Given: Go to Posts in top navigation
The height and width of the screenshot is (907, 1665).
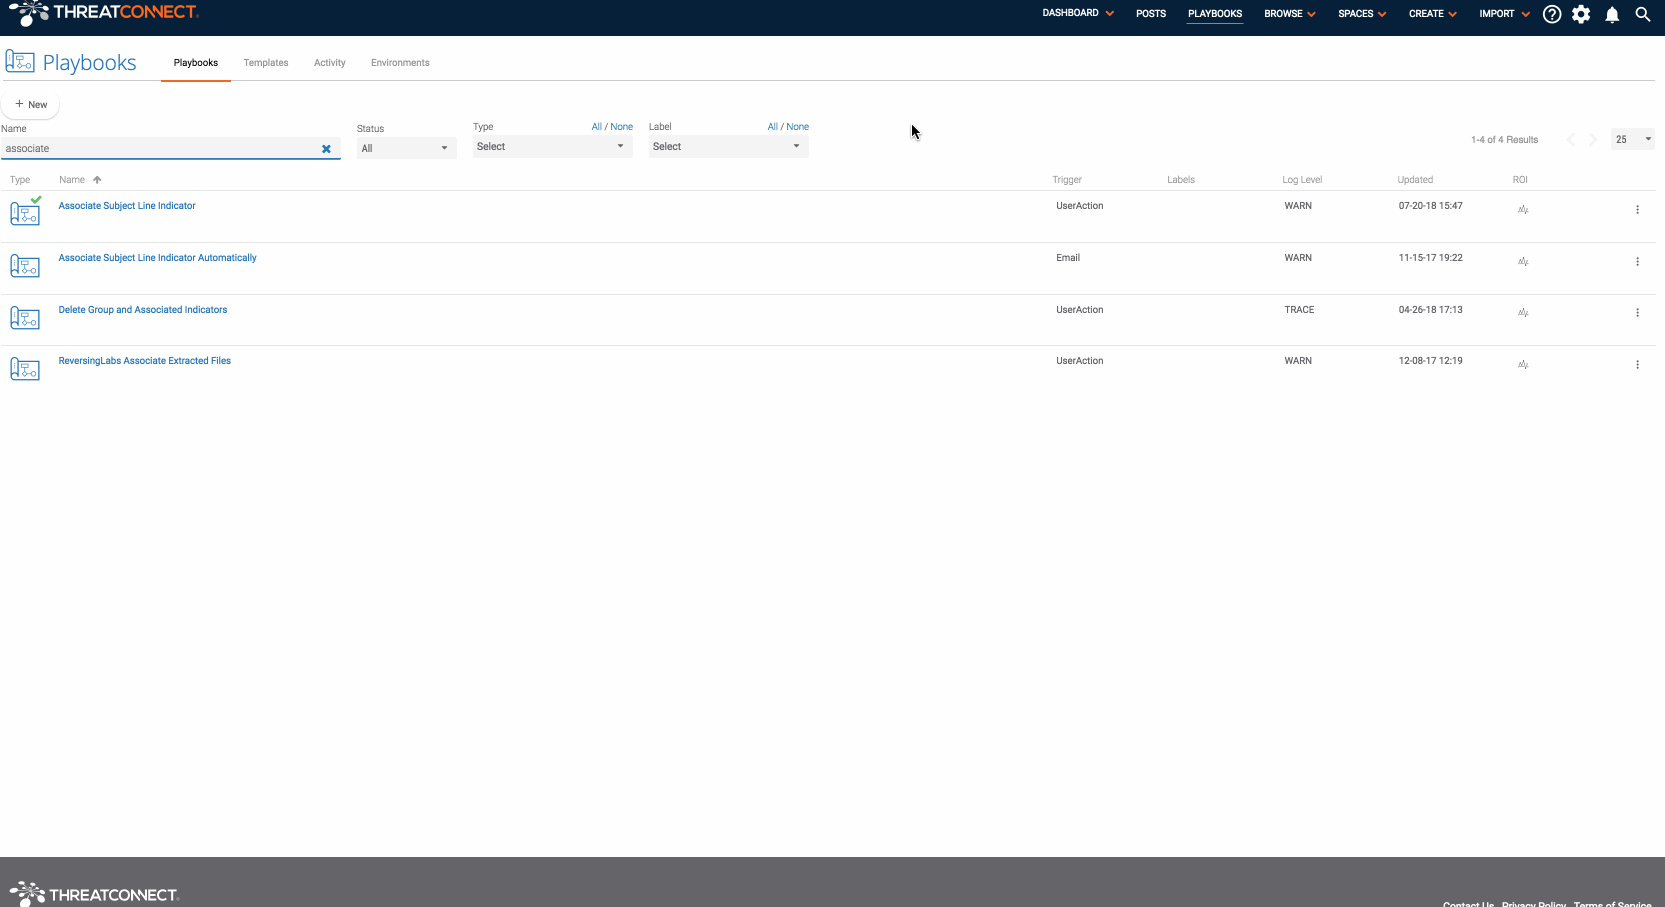Looking at the screenshot, I should tap(1151, 14).
